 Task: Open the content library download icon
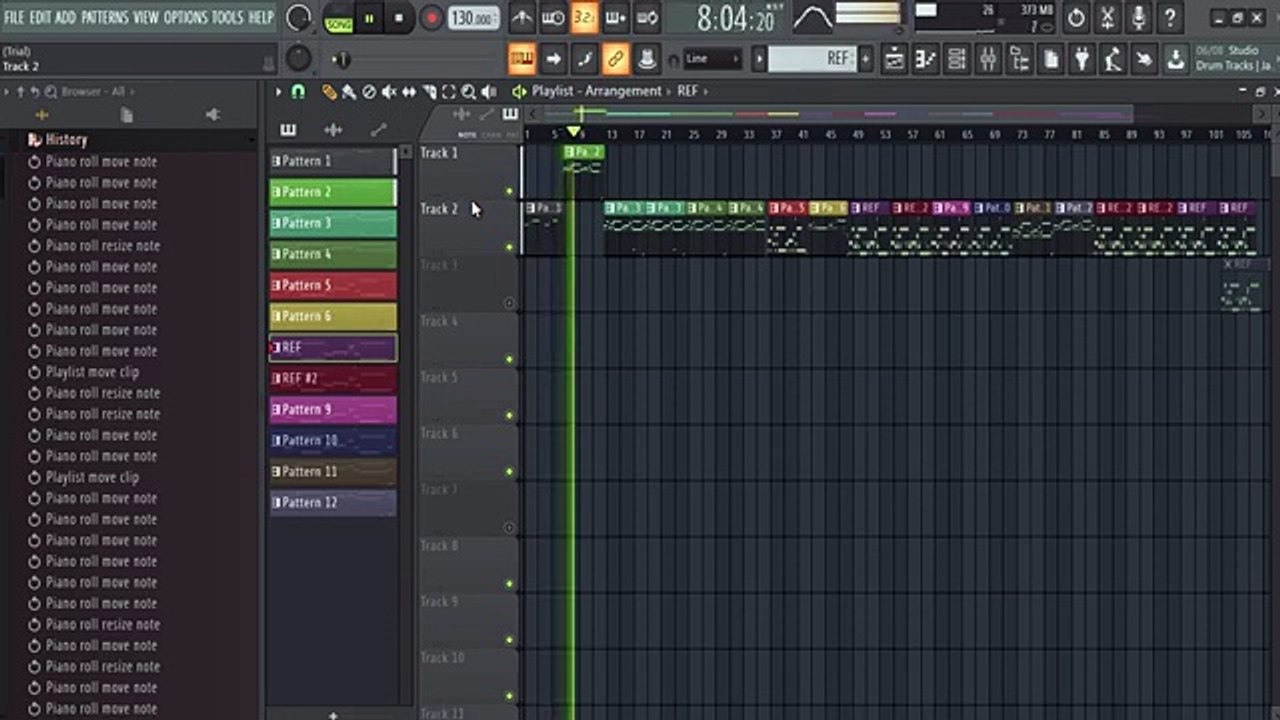pyautogui.click(x=1177, y=59)
